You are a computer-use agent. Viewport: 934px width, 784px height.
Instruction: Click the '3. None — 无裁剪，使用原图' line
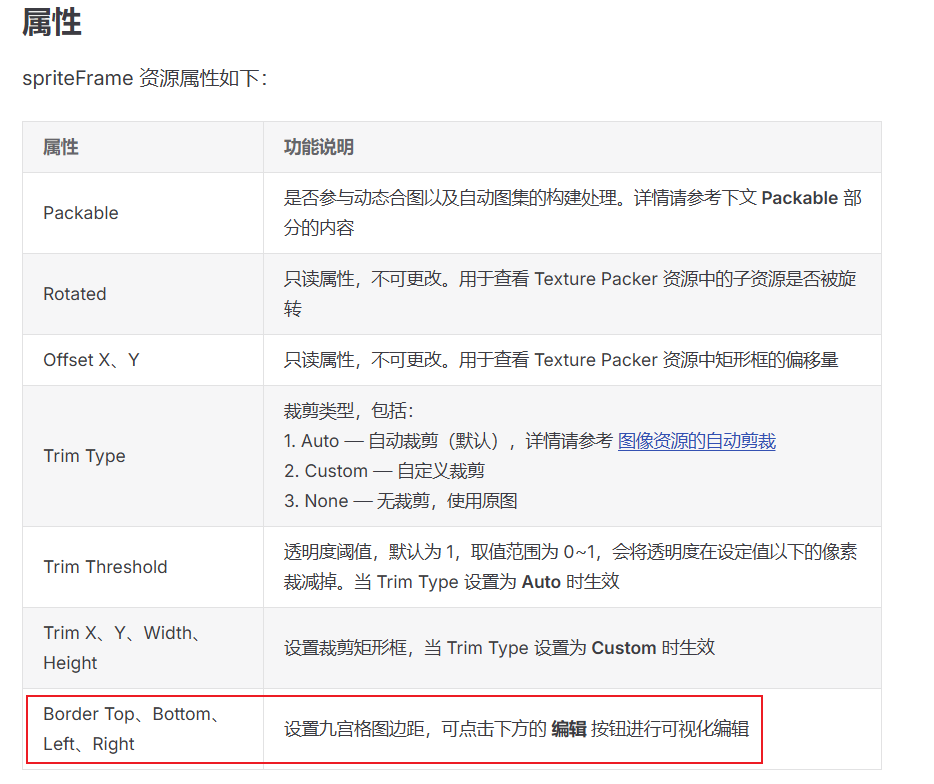click(x=400, y=500)
